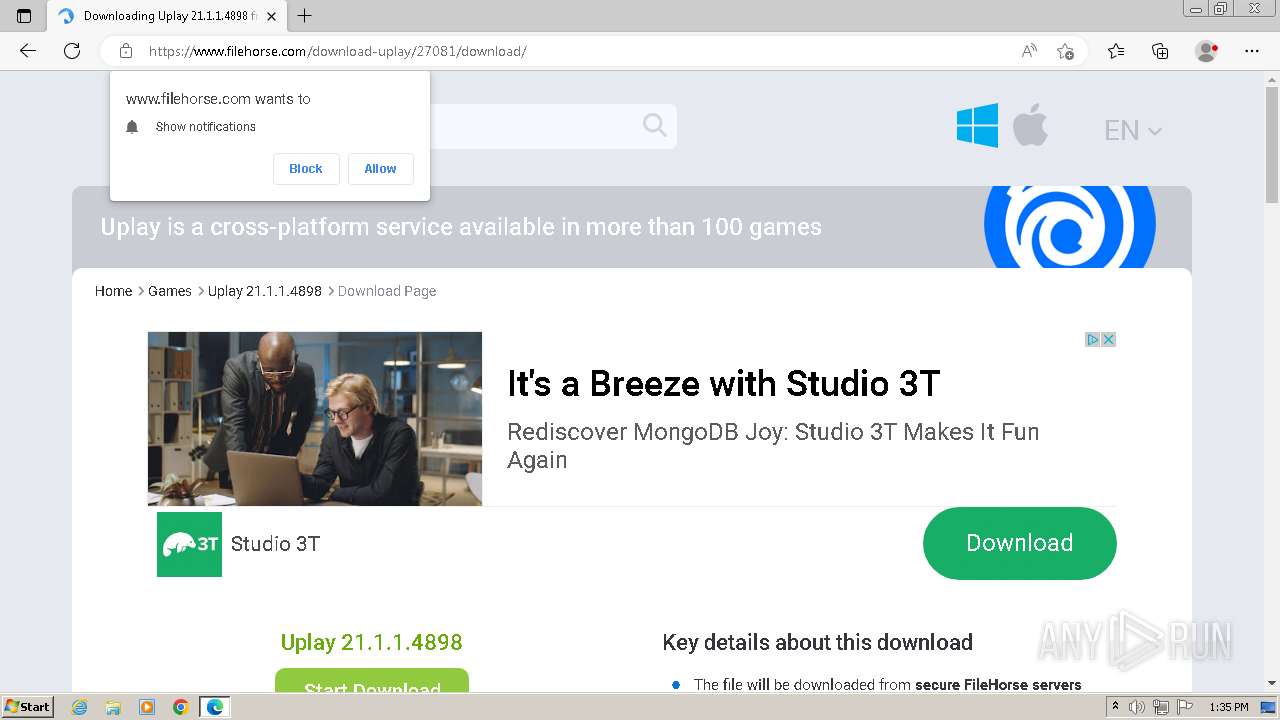The width and height of the screenshot is (1280, 720).
Task: Click the Key details about this download heading
Action: pos(818,642)
